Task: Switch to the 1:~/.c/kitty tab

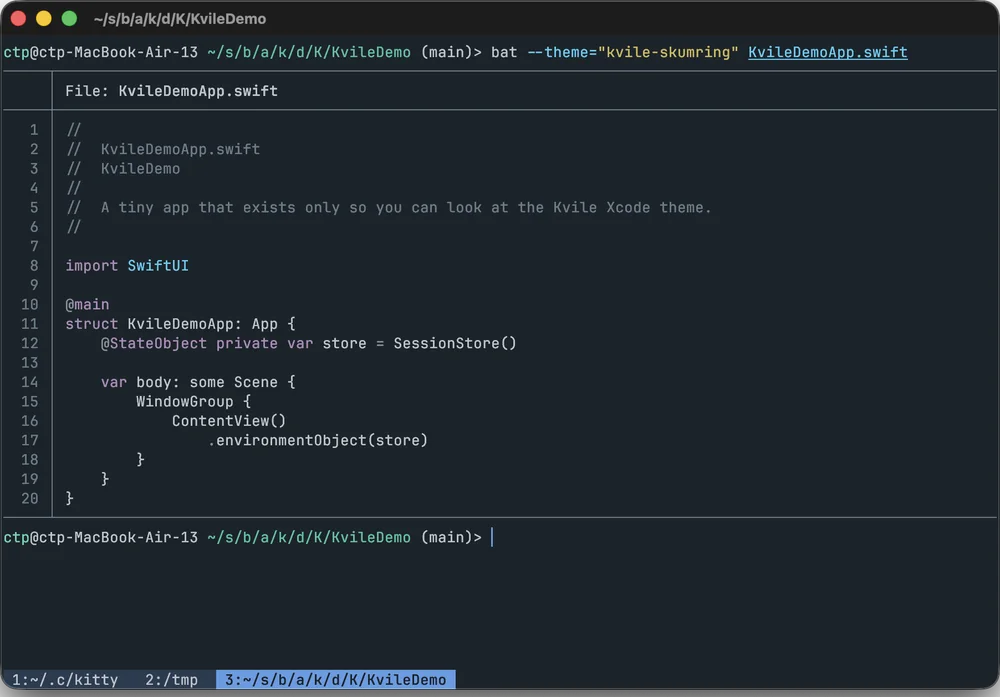Action: point(64,680)
